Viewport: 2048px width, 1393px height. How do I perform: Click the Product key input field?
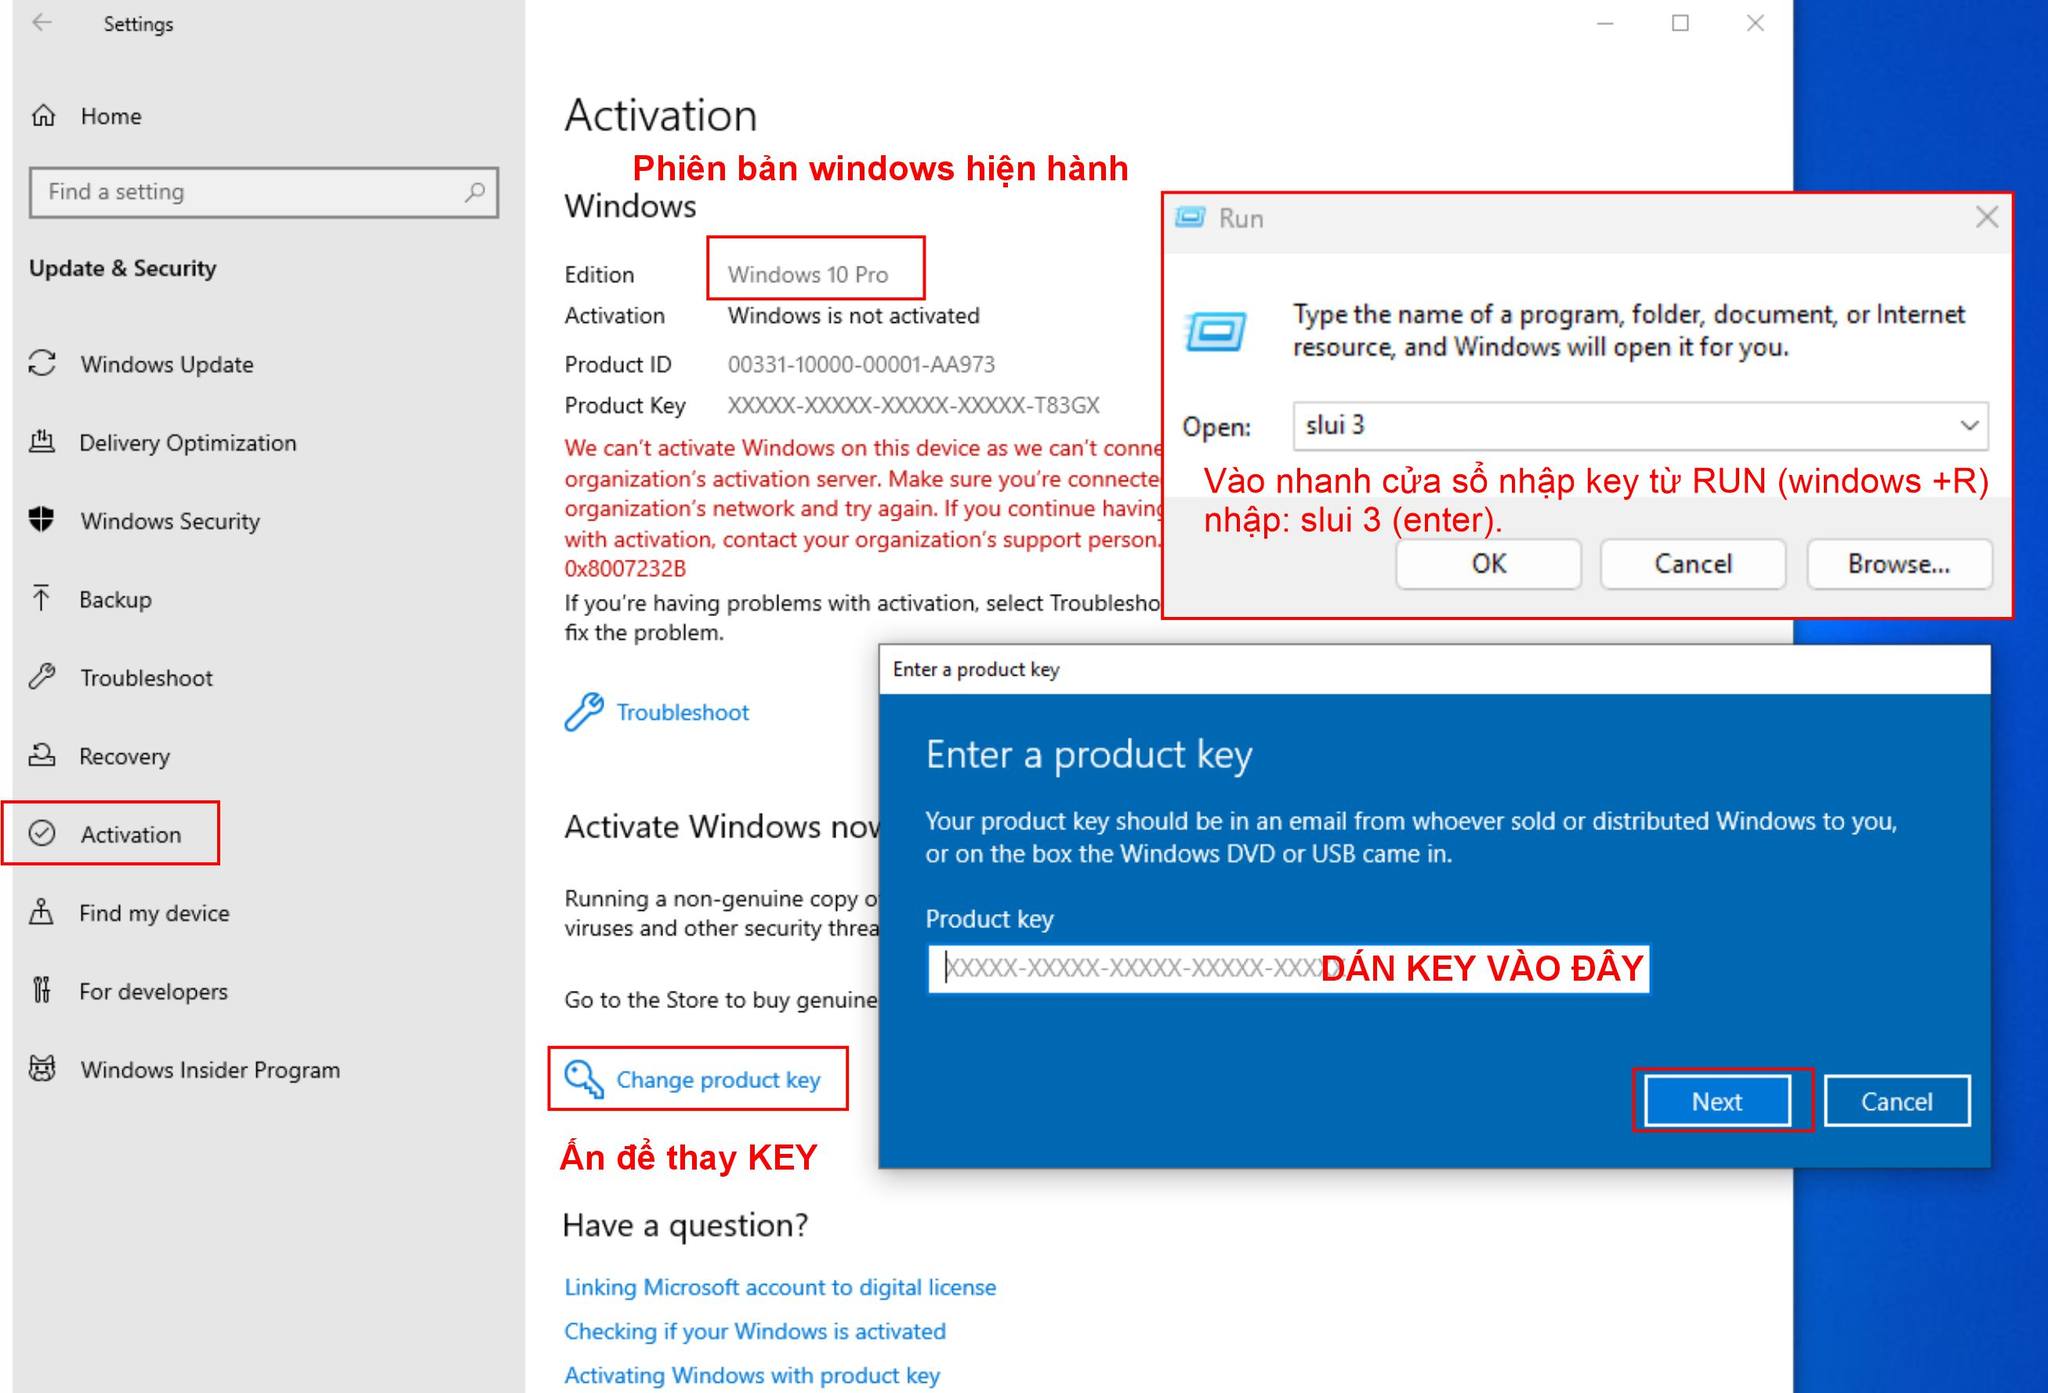pos(1288,968)
